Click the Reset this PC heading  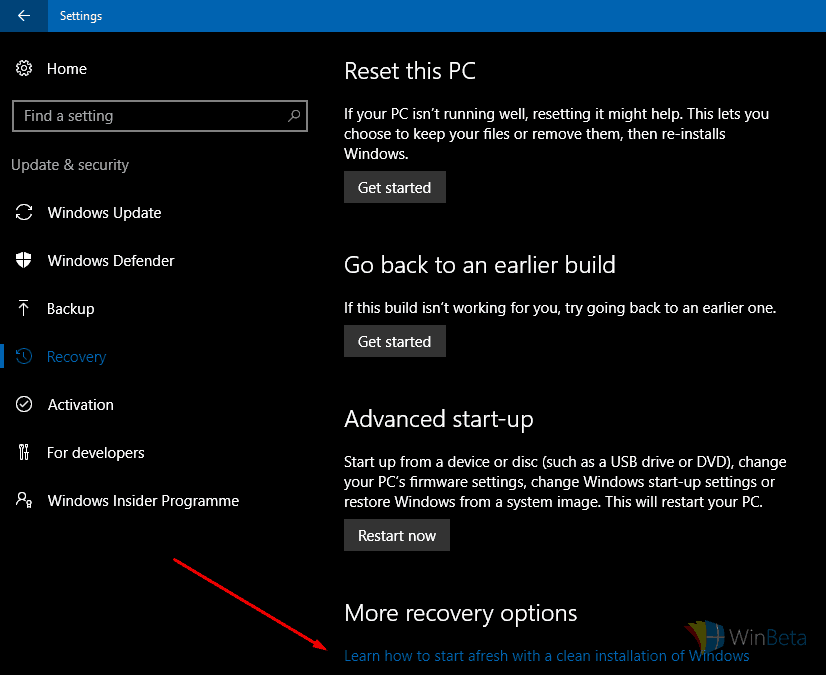410,71
